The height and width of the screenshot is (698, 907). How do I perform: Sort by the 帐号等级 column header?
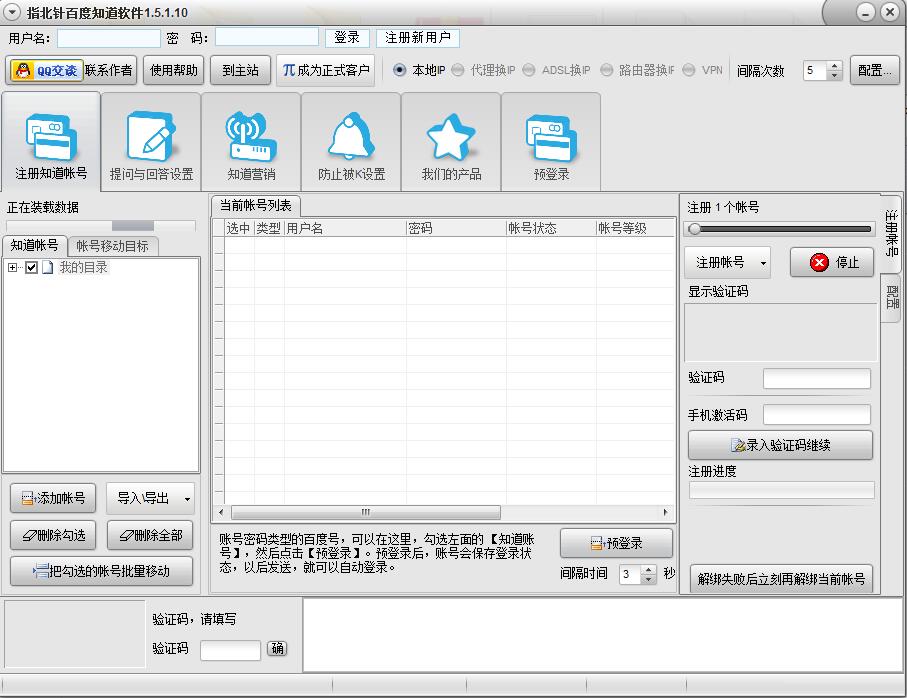coord(635,228)
